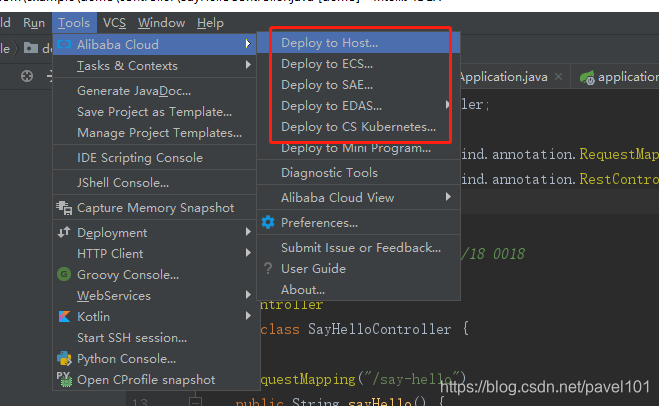Click the folder icon in the breadcrumb bar
Viewport: 659px width, 406px height.
31,48
